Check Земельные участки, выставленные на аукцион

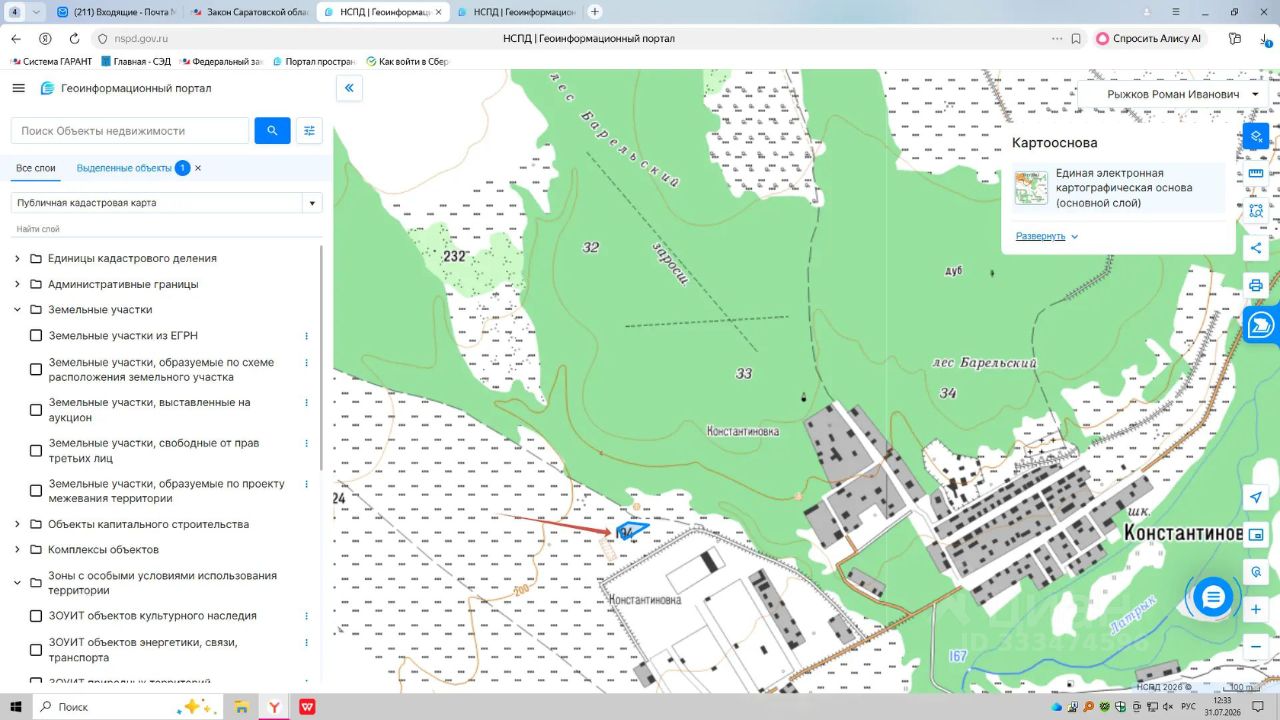pos(36,410)
